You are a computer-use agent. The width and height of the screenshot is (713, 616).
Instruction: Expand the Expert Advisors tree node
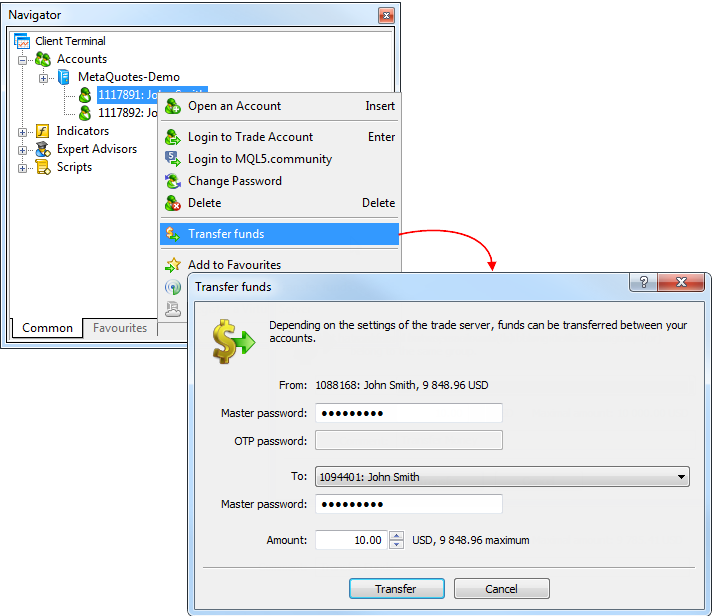tap(22, 150)
